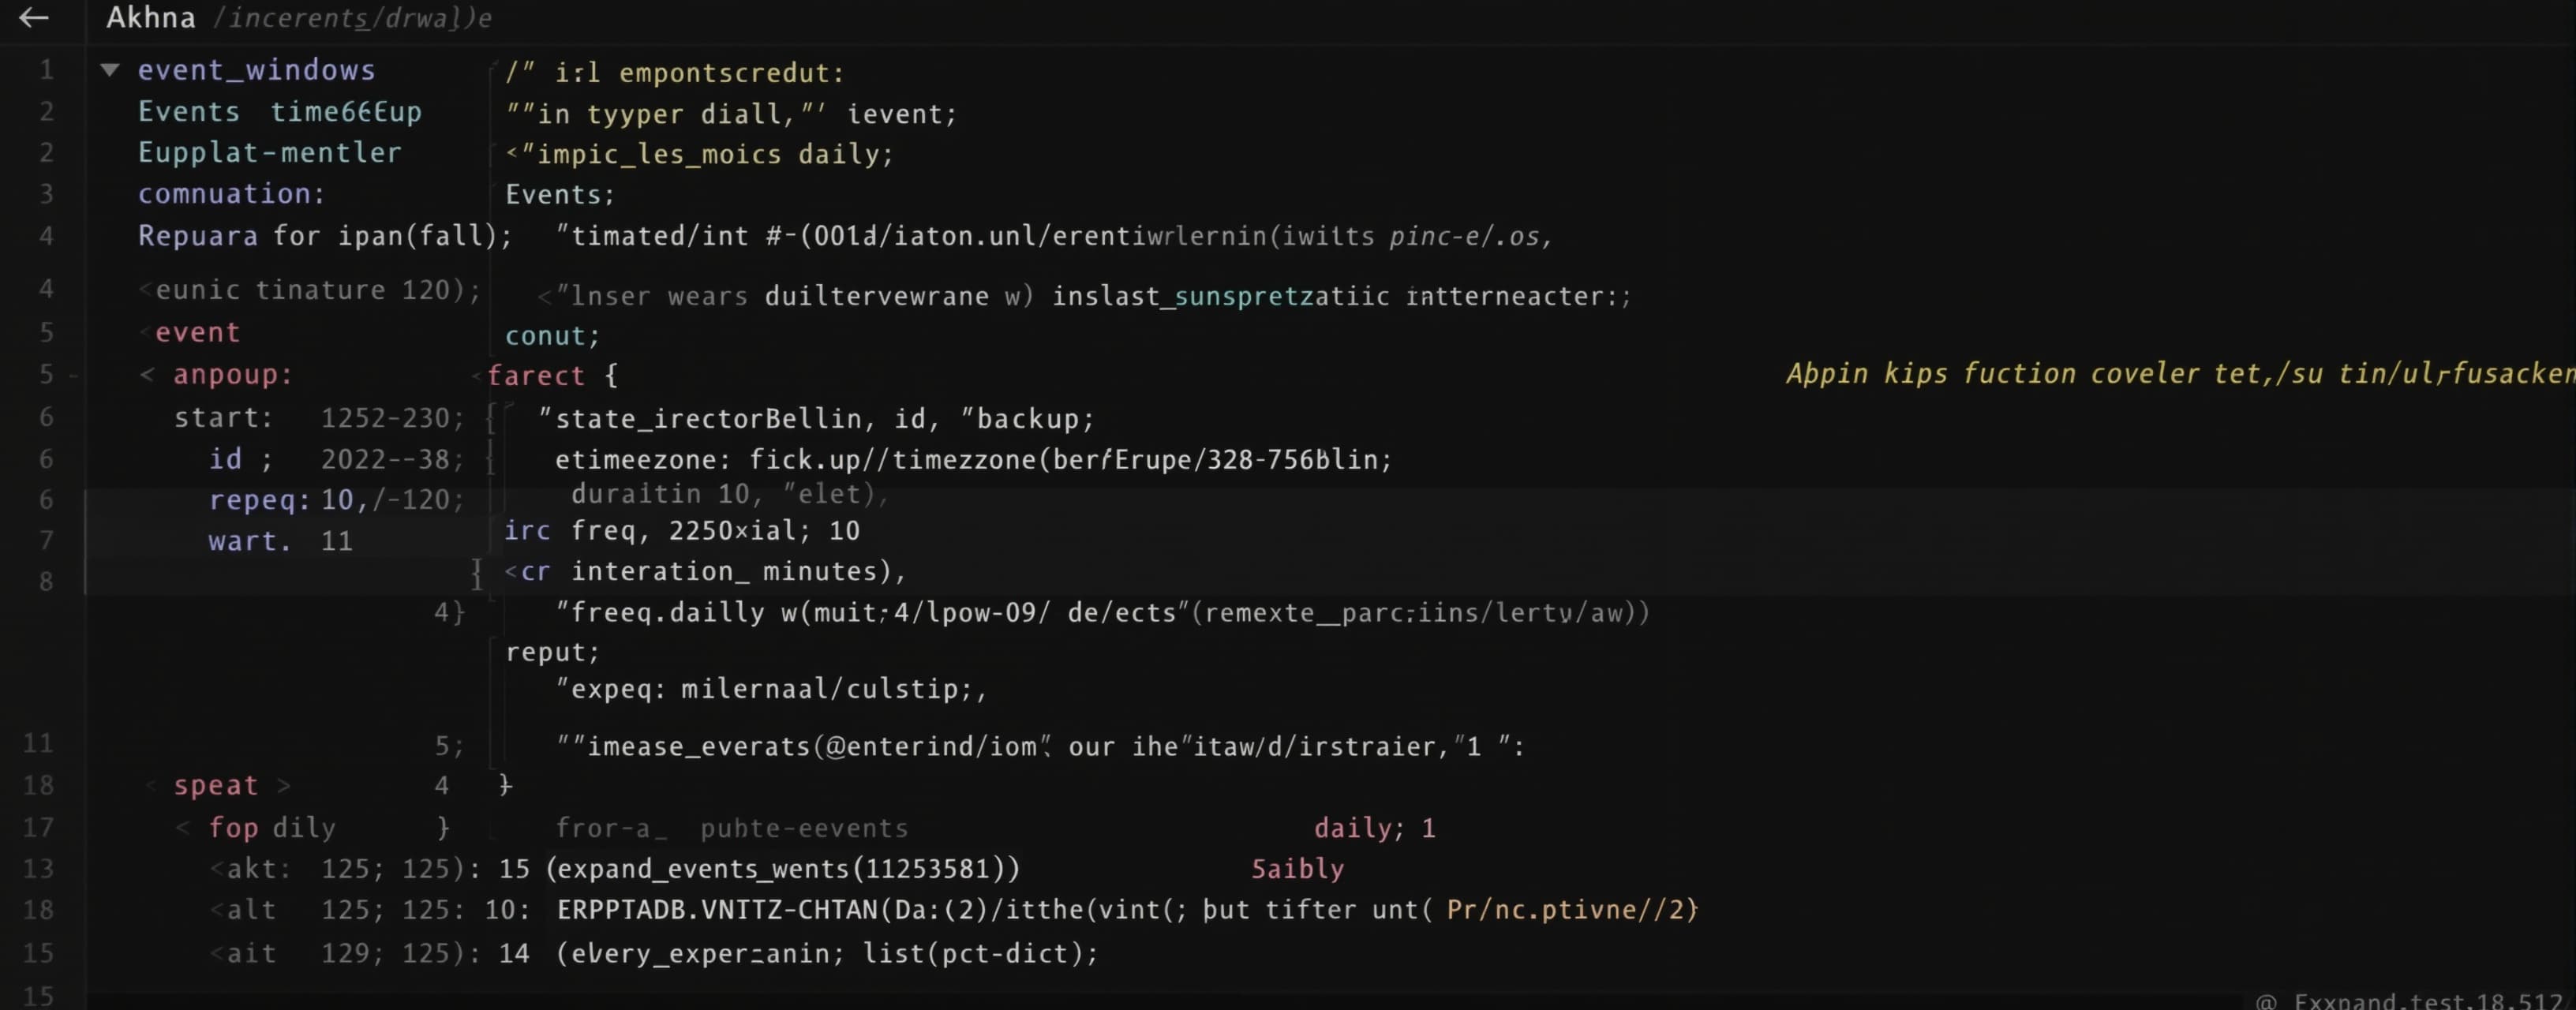This screenshot has height=1010, width=2576.
Task: Click 'Repuara for ipan(fall);' text
Action: point(325,236)
